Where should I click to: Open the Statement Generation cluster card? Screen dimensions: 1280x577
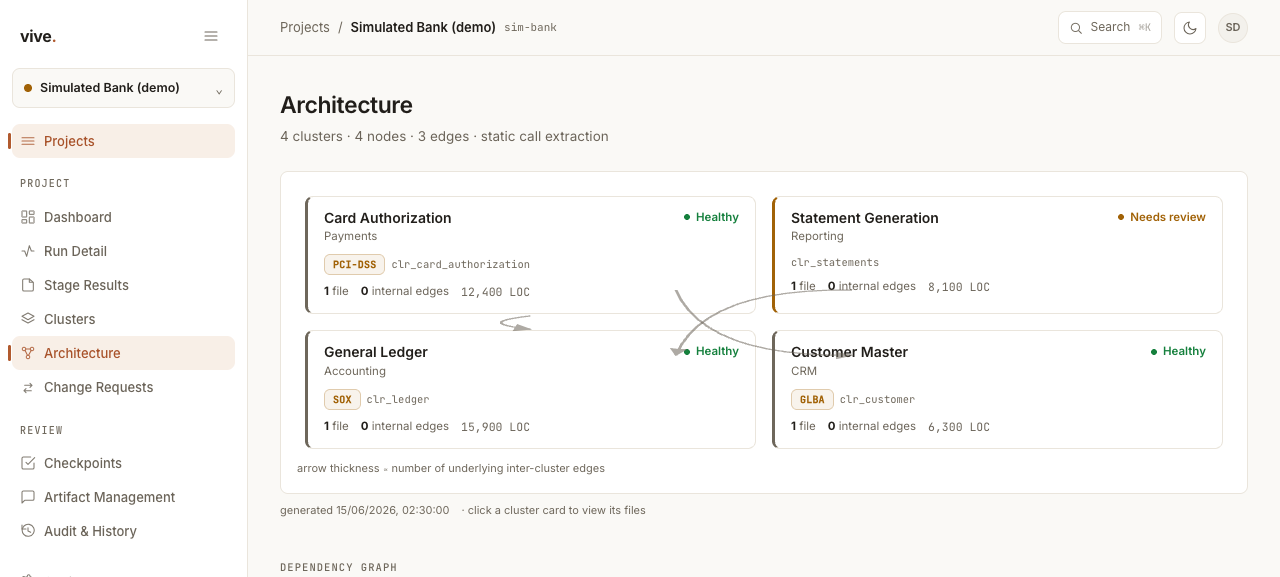pyautogui.click(x=997, y=255)
